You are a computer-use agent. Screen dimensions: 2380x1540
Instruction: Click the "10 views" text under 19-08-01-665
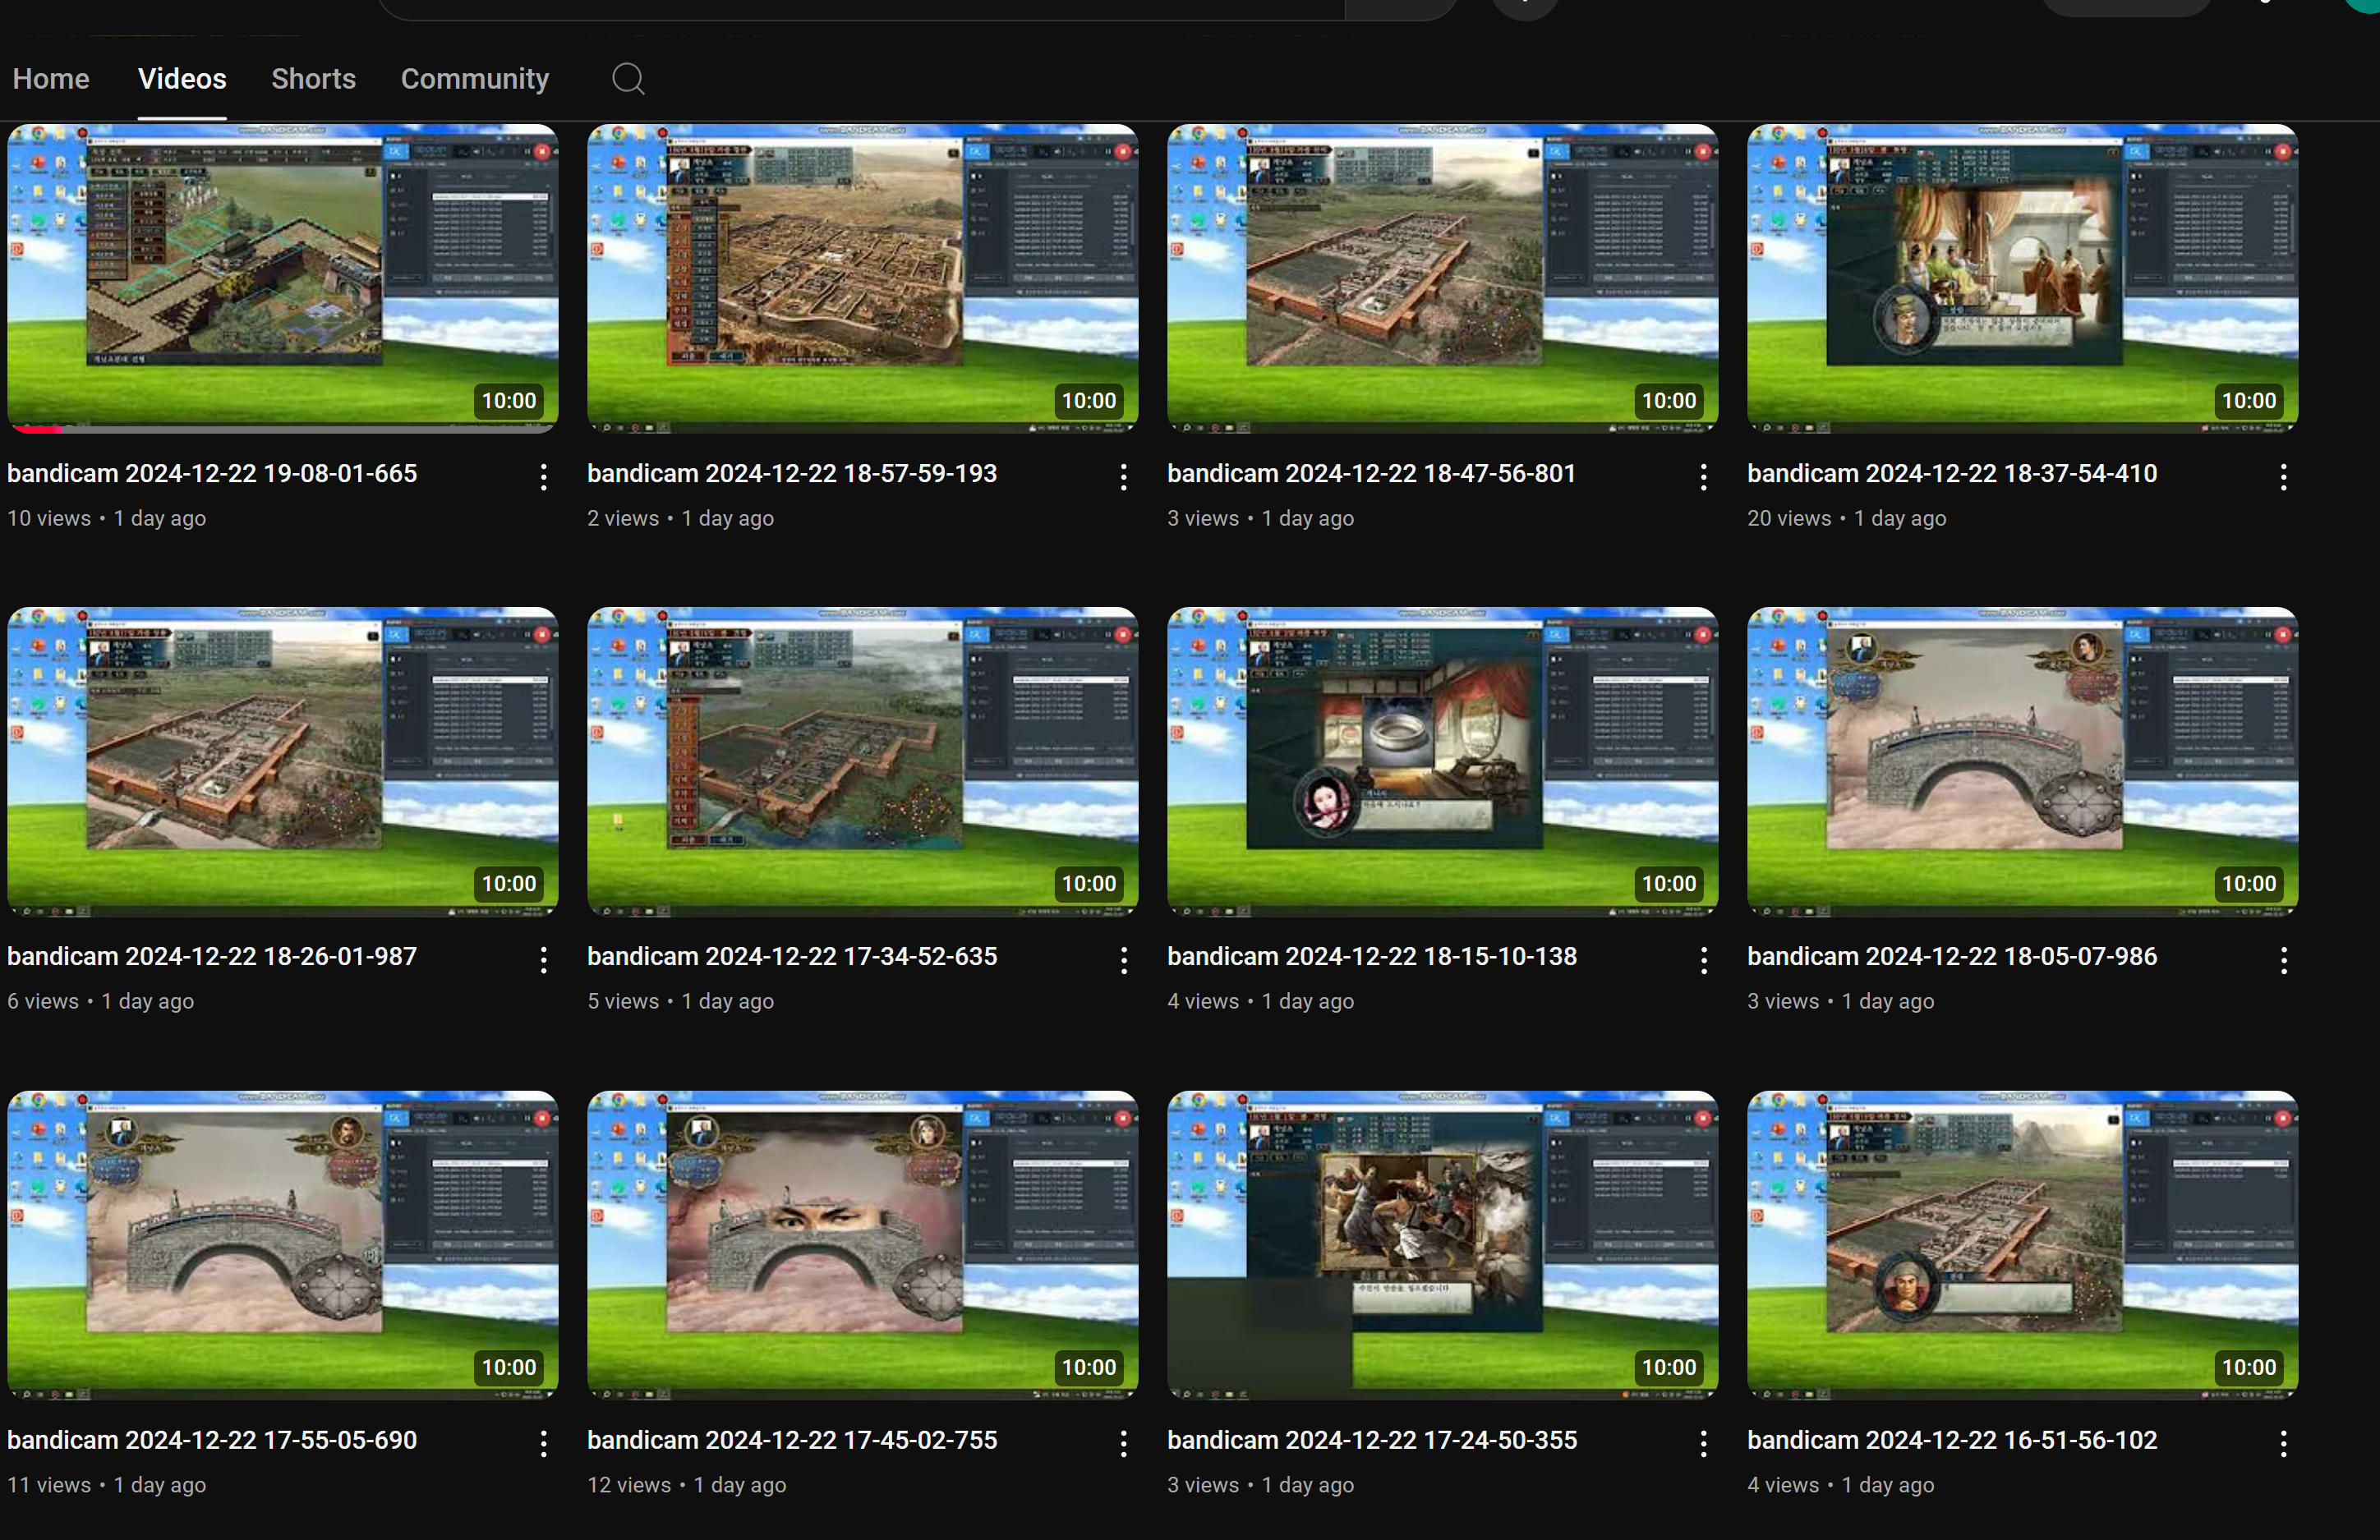point(49,518)
